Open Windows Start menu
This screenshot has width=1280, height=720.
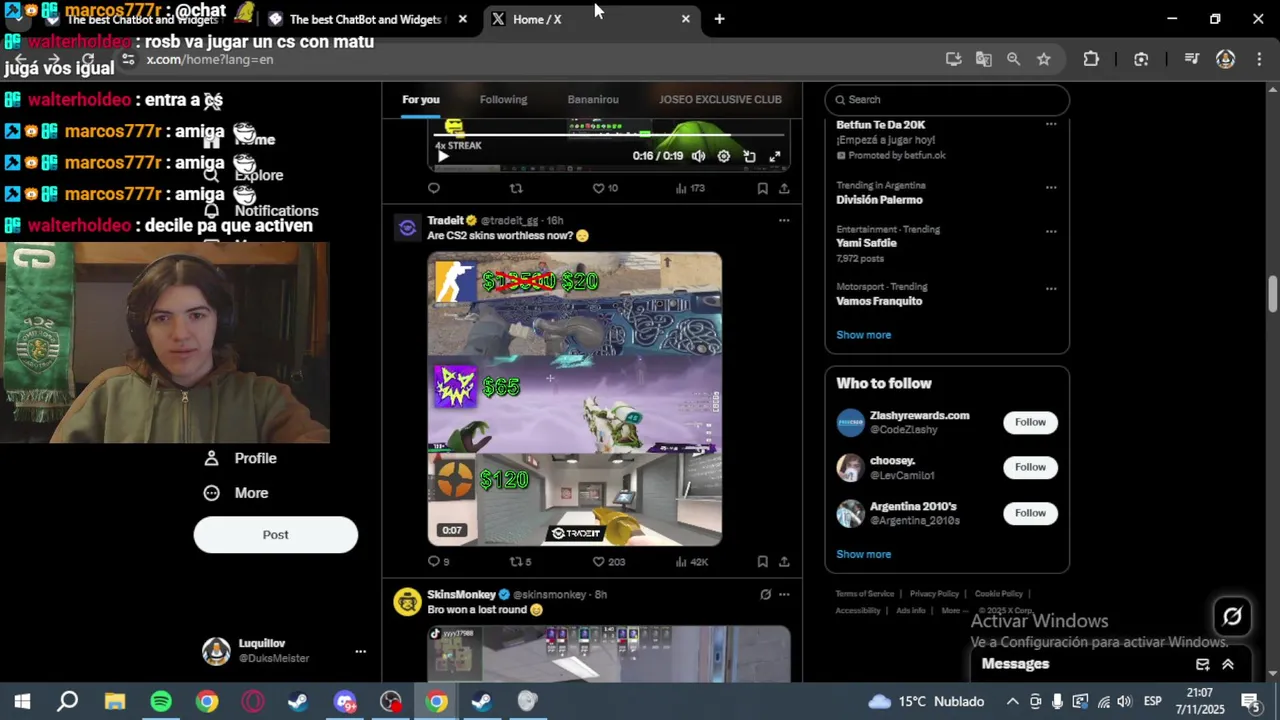click(x=22, y=702)
